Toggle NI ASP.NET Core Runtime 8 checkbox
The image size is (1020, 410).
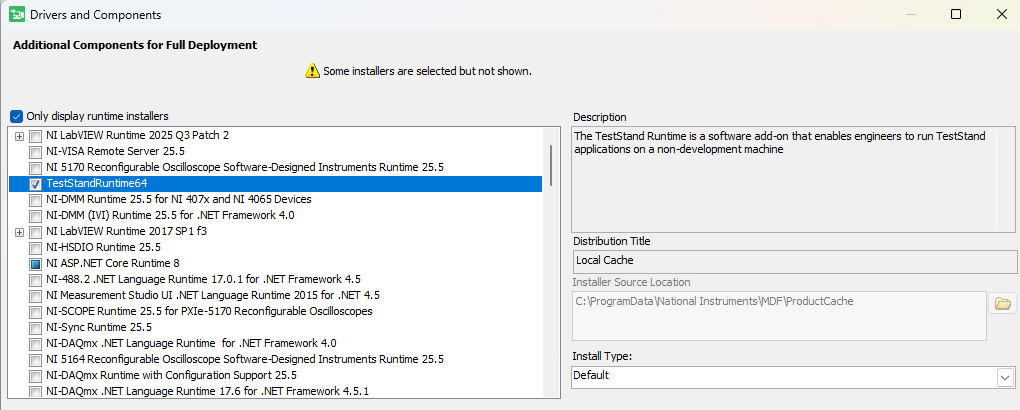coord(35,263)
